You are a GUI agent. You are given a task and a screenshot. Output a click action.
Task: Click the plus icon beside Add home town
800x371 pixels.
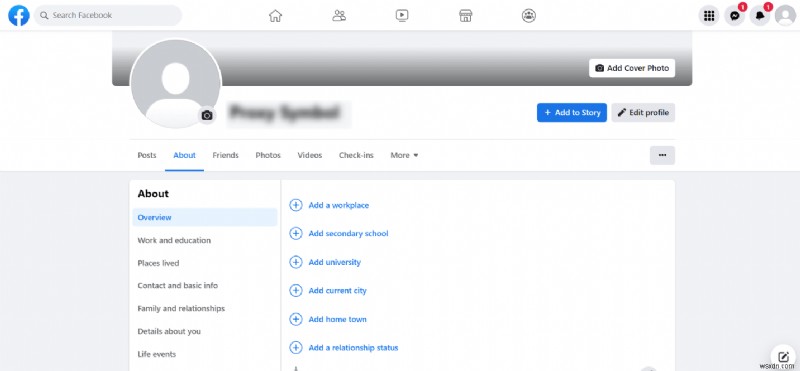pyautogui.click(x=296, y=319)
